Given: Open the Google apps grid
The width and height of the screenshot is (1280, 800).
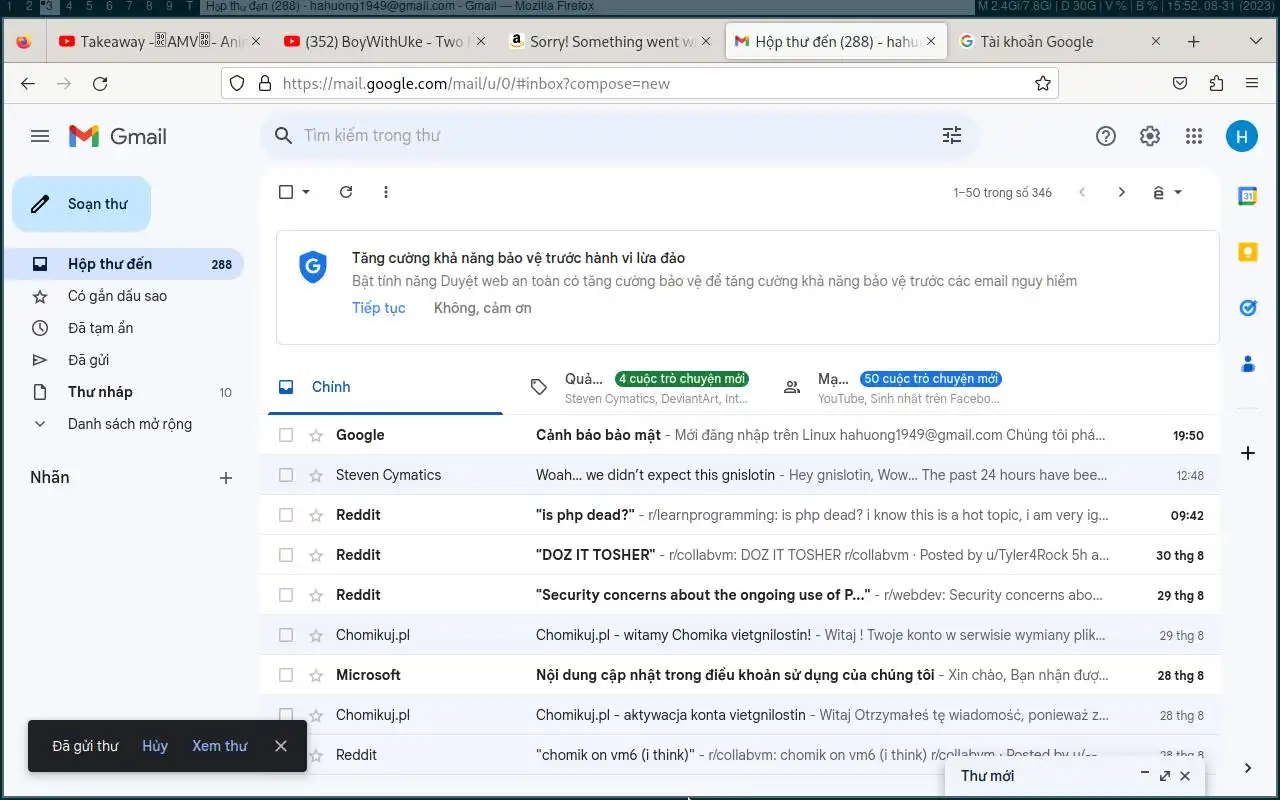Looking at the screenshot, I should (1194, 136).
